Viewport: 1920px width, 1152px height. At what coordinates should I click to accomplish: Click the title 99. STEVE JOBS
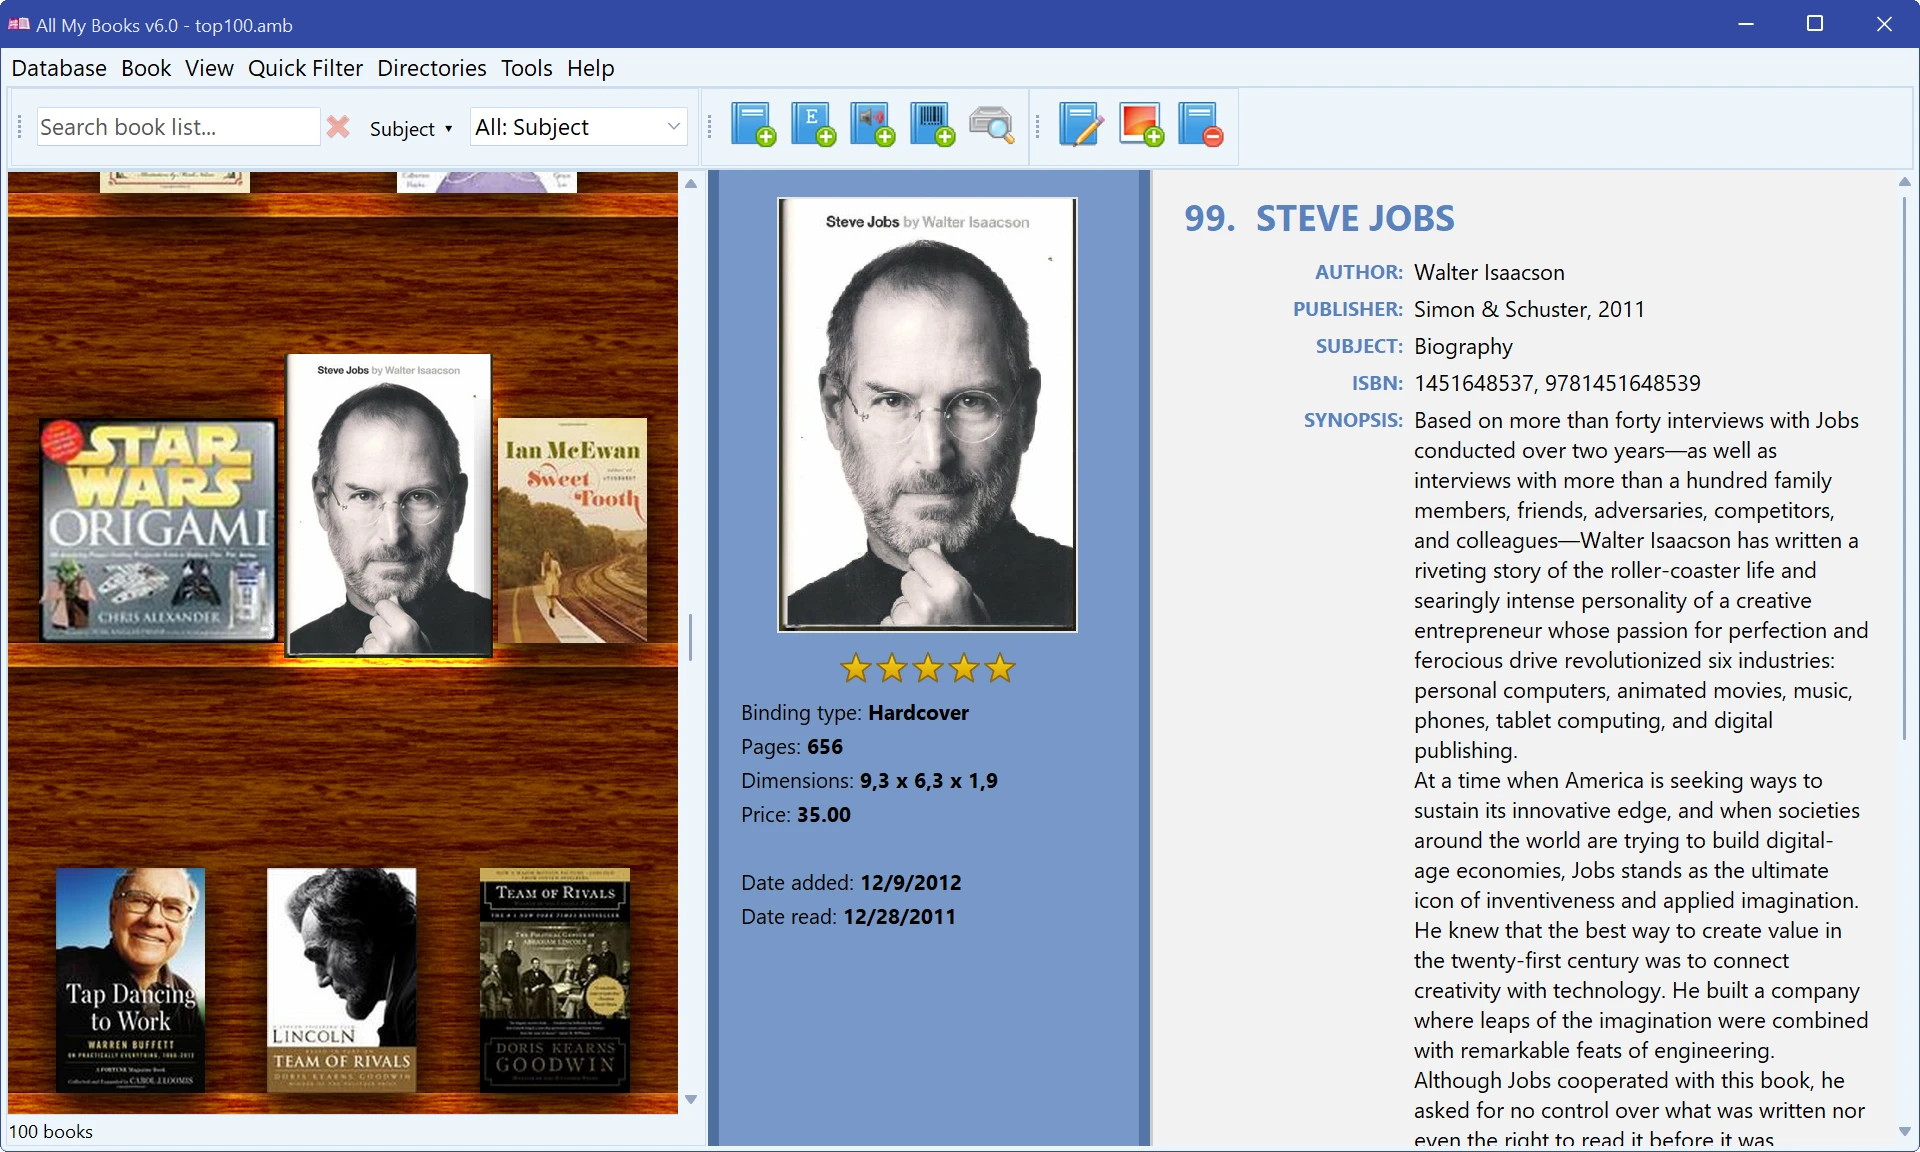tap(1319, 218)
